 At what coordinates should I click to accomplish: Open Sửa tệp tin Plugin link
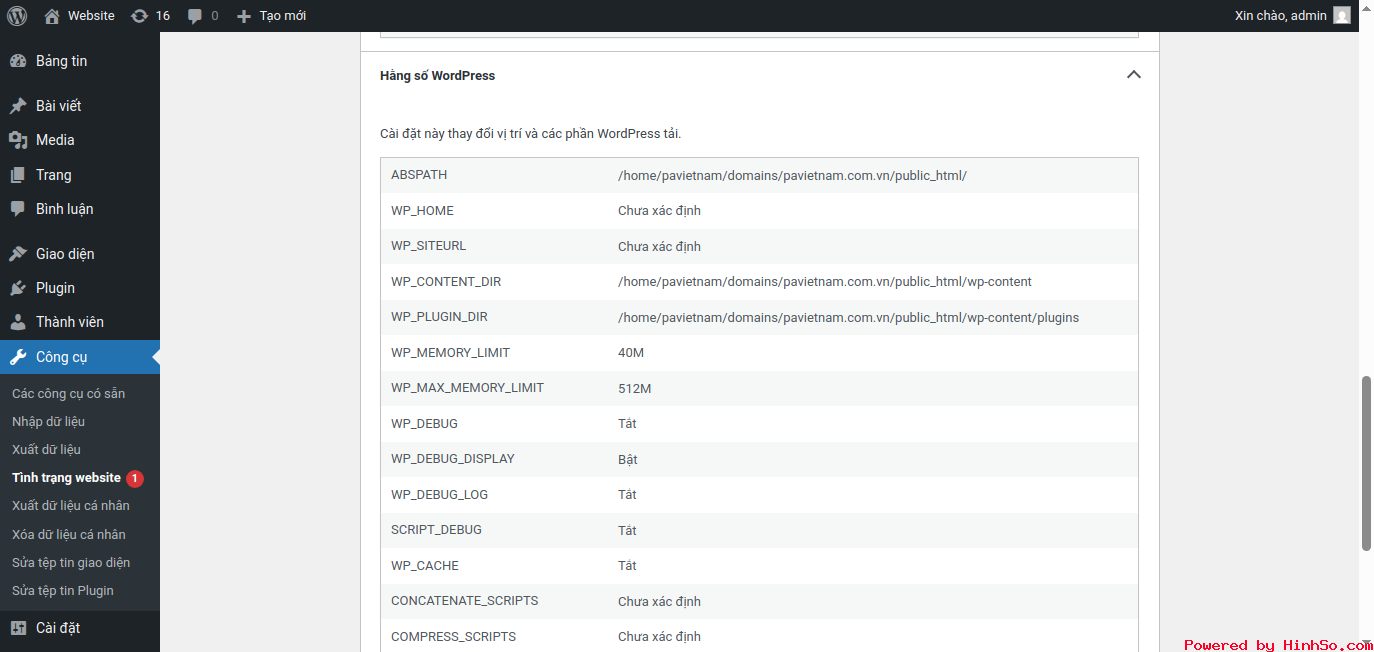[62, 591]
